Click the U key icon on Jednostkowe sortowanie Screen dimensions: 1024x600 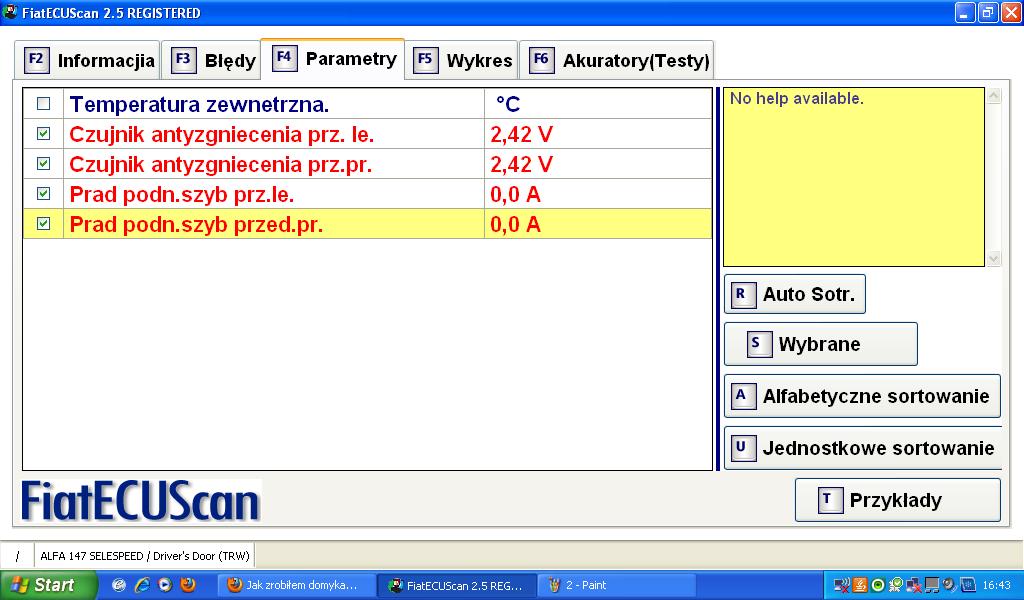[x=743, y=449]
